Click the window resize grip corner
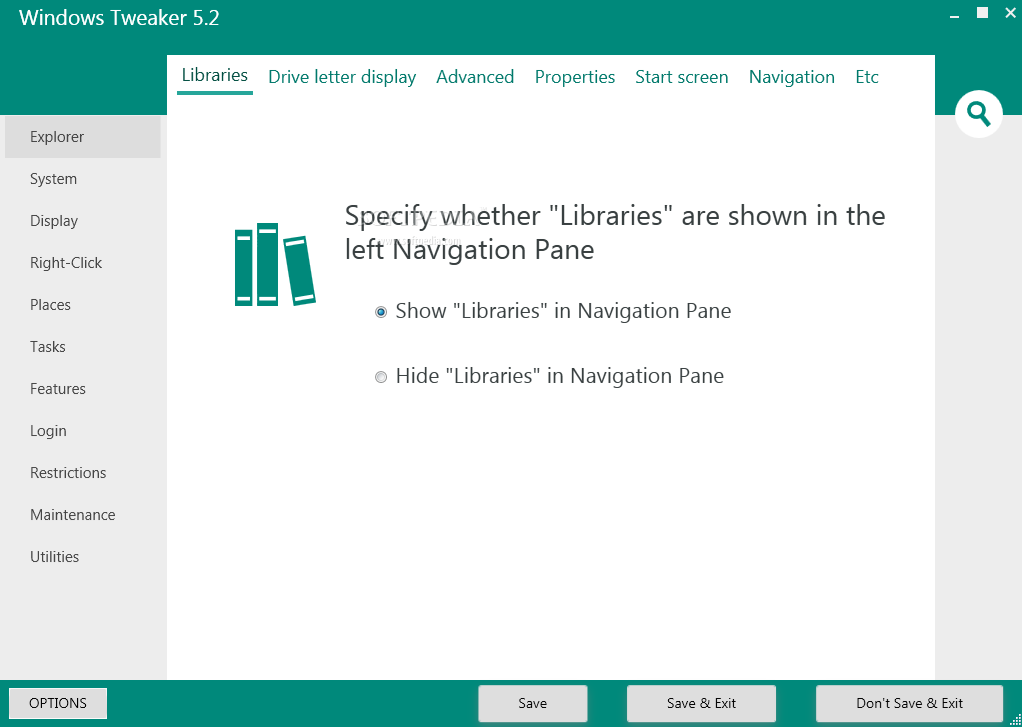Image resolution: width=1022 pixels, height=727 pixels. [x=1015, y=720]
